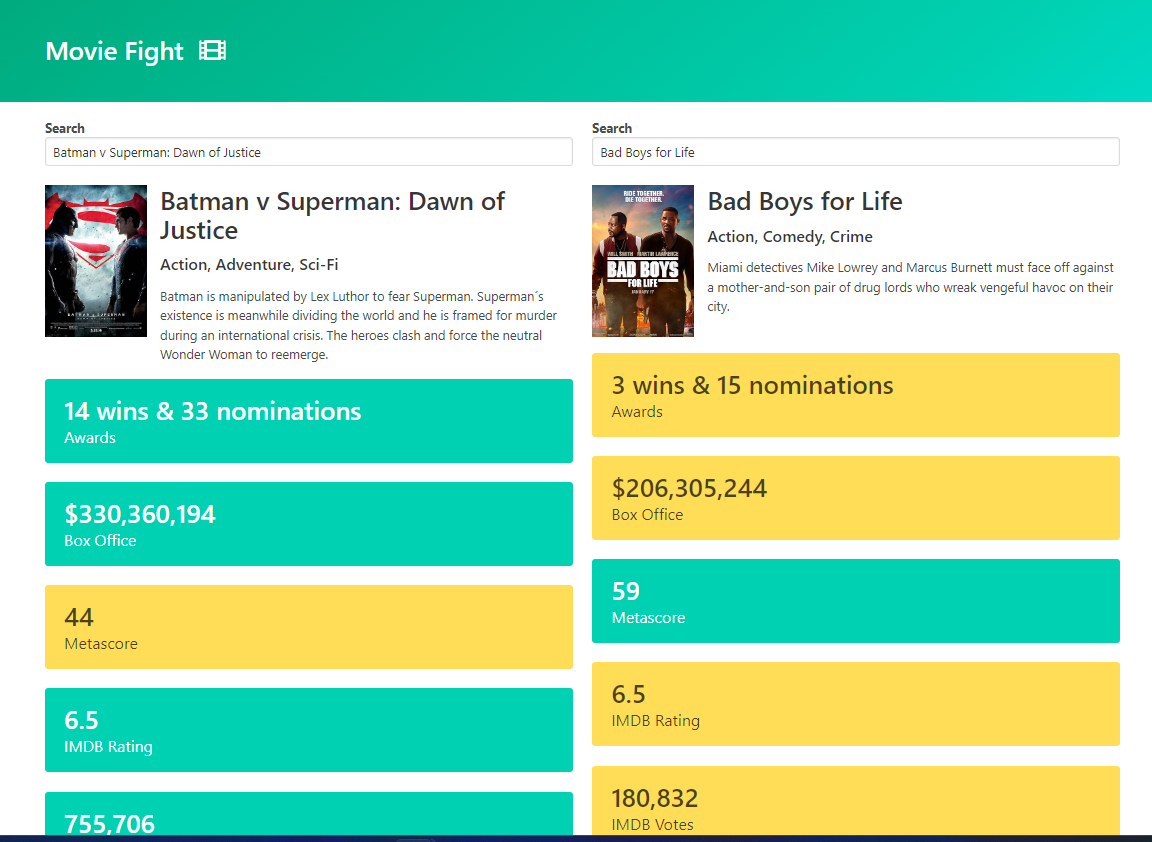The height and width of the screenshot is (842, 1152).
Task: Click the 3 wins & 15 nominations Awards card
Action: tap(855, 394)
